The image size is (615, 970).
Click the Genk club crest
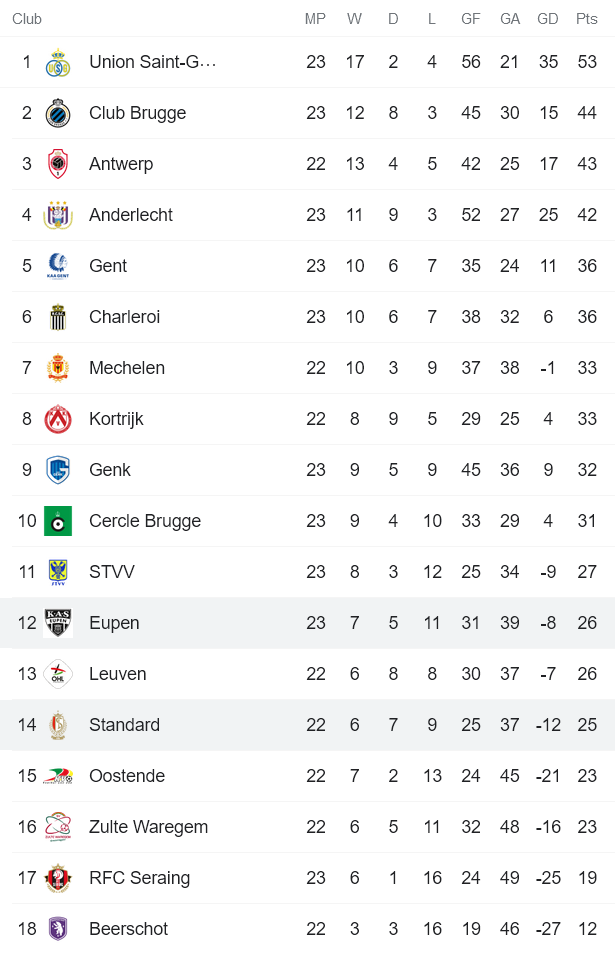(59, 469)
